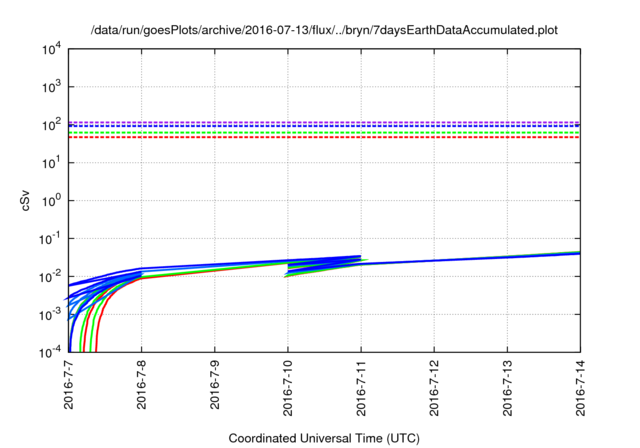The image size is (640, 448).
Task: Click the 10^2 y-axis tick label
Action: click(x=50, y=125)
